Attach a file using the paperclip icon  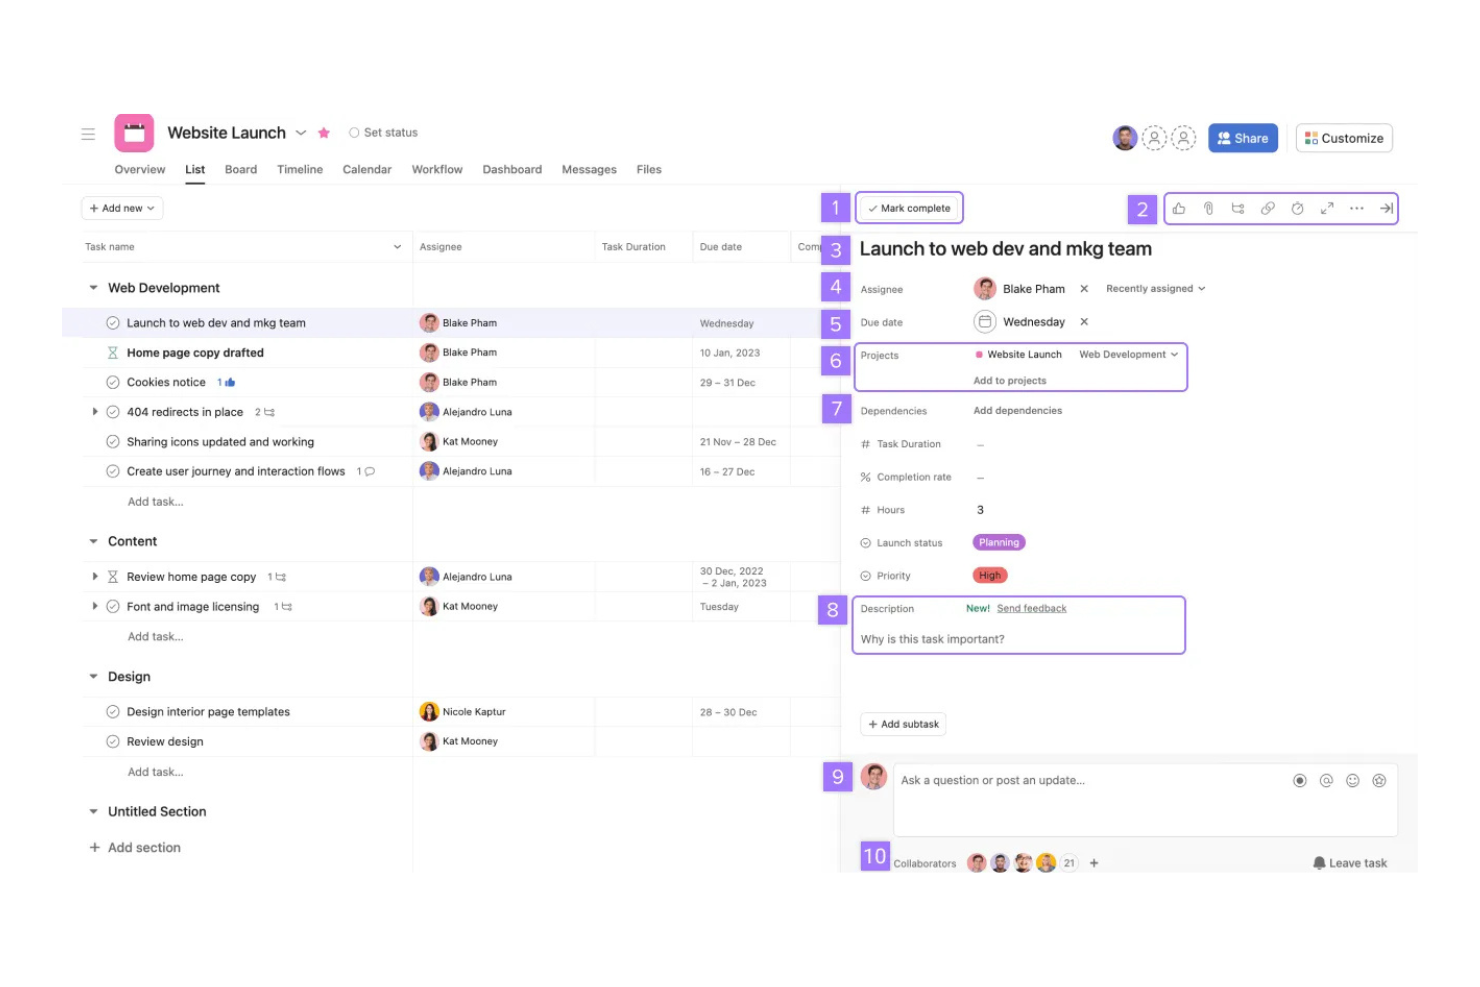[x=1208, y=208]
